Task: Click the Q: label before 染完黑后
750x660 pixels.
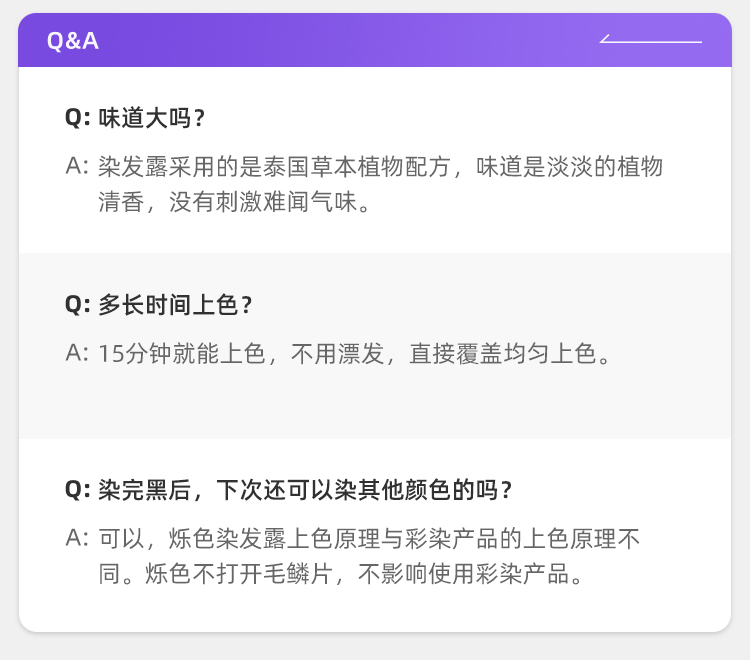Action: (78, 490)
